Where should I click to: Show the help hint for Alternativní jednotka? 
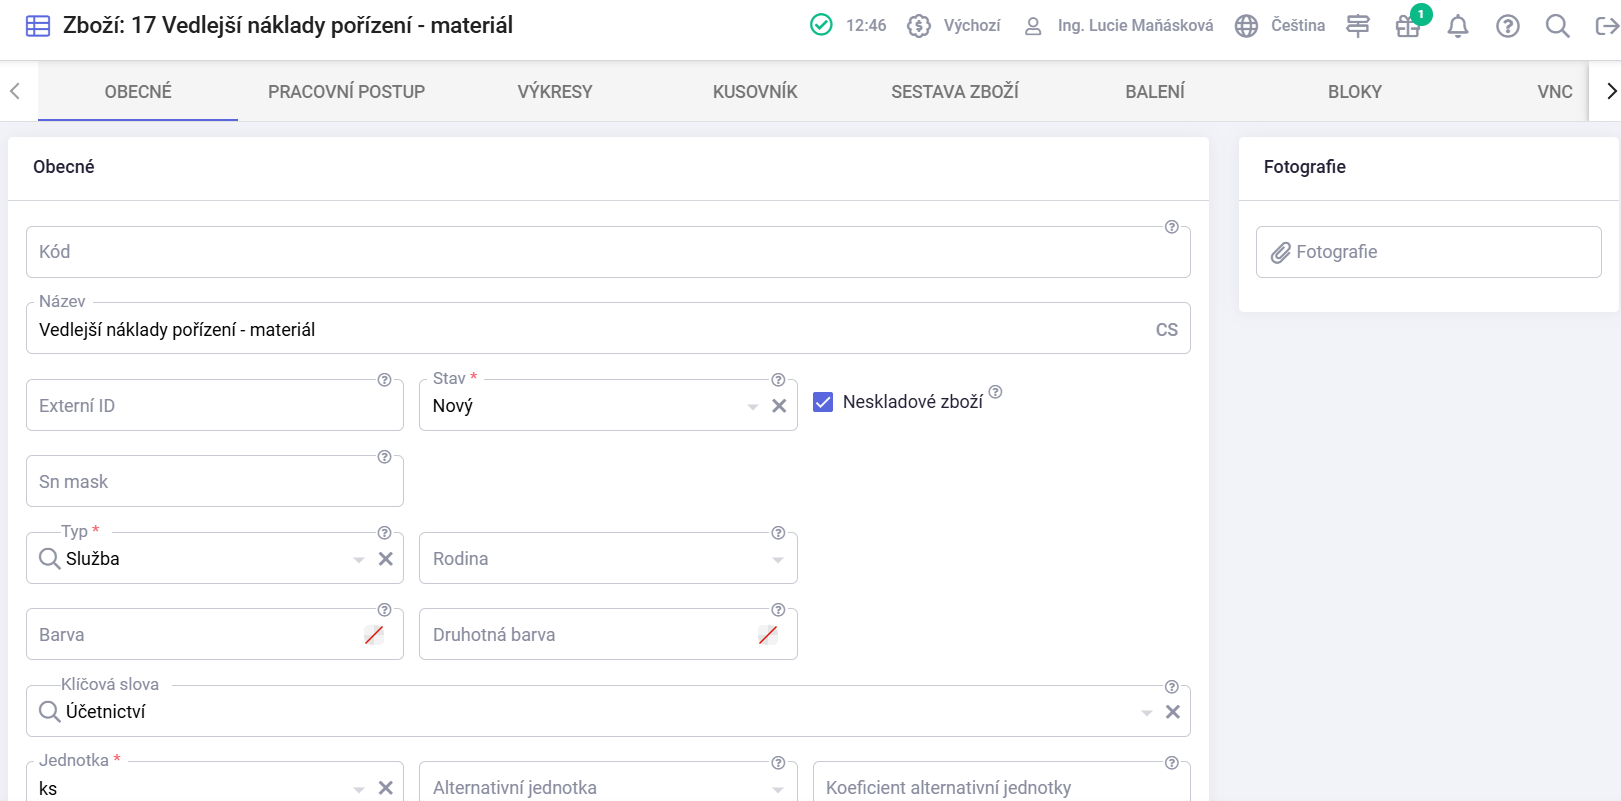[778, 763]
